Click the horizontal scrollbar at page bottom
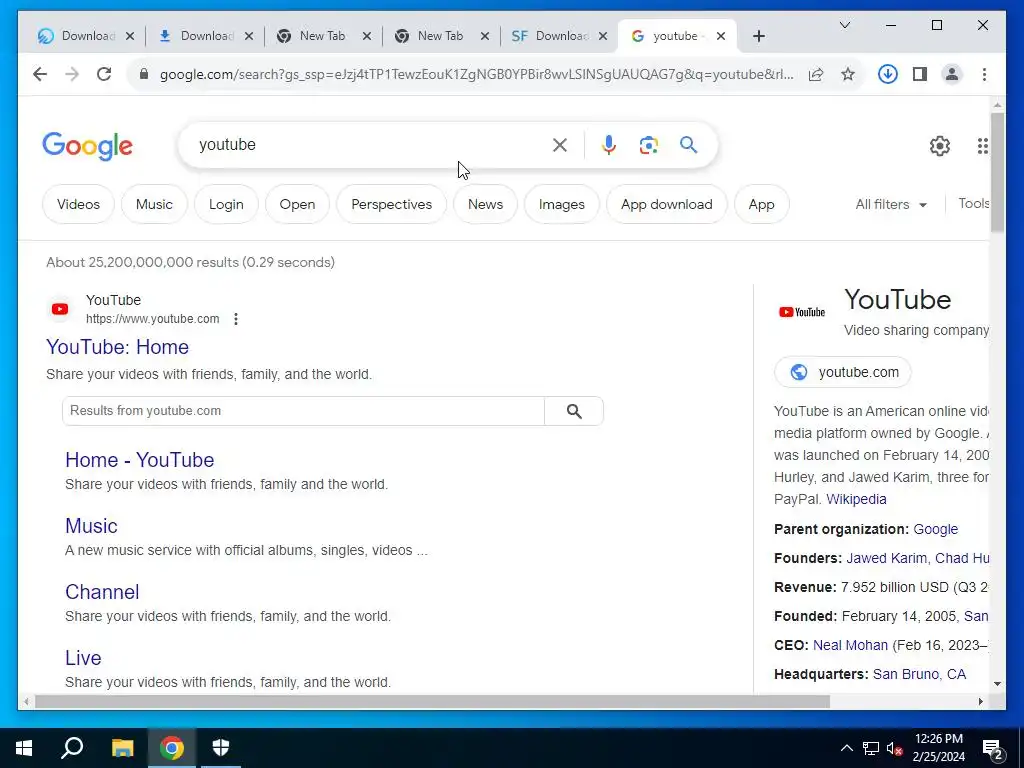The image size is (1024, 768). pyautogui.click(x=432, y=701)
